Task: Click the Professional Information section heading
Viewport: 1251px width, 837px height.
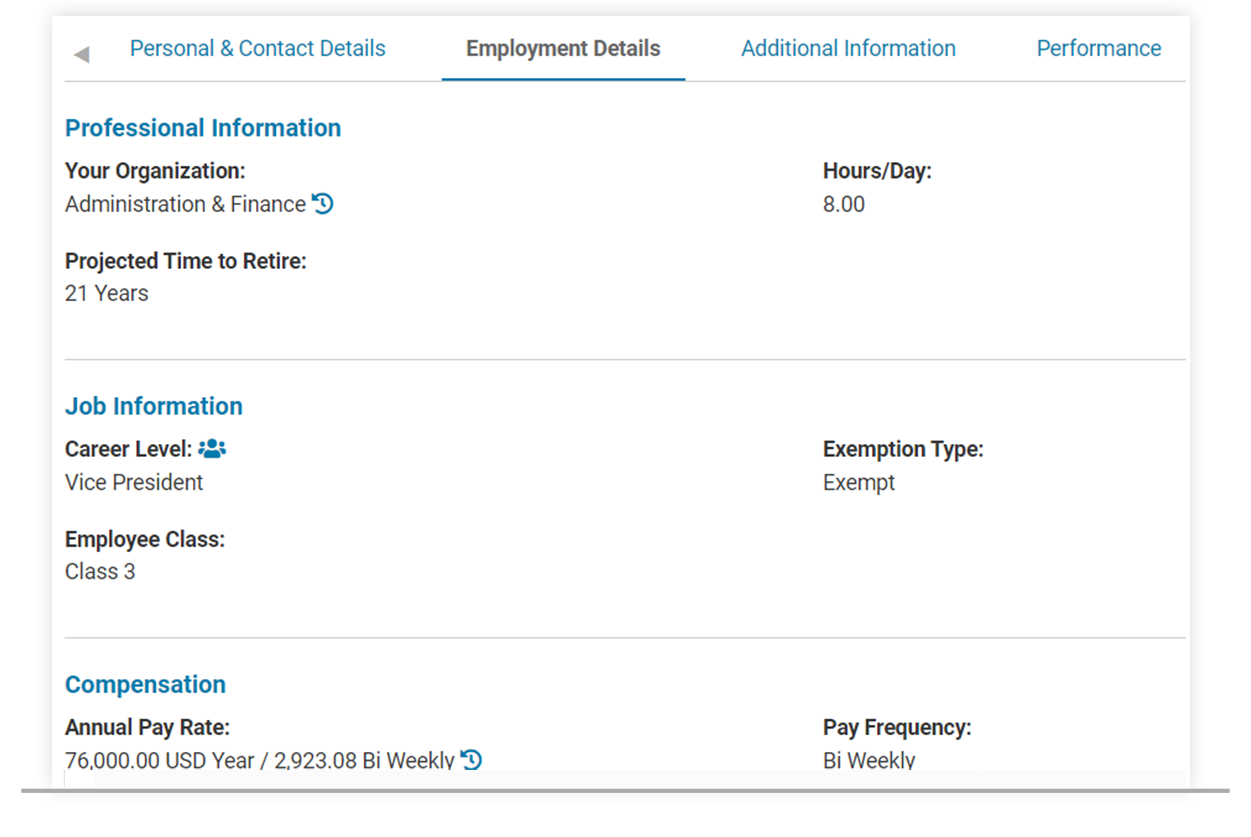Action: [x=203, y=127]
